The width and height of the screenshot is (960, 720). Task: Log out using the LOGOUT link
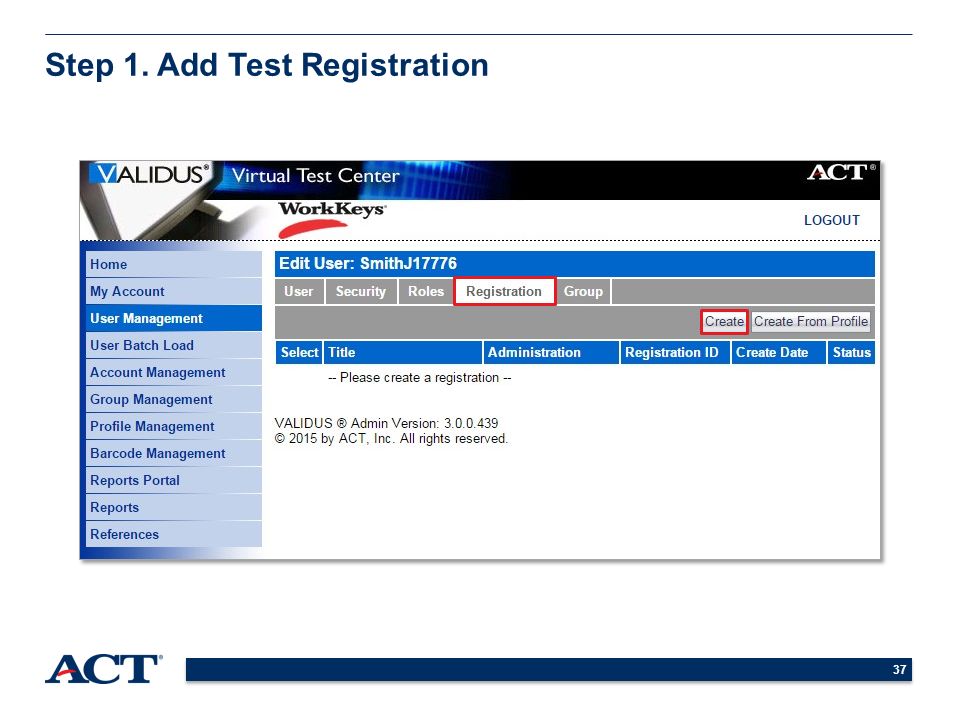tap(831, 220)
